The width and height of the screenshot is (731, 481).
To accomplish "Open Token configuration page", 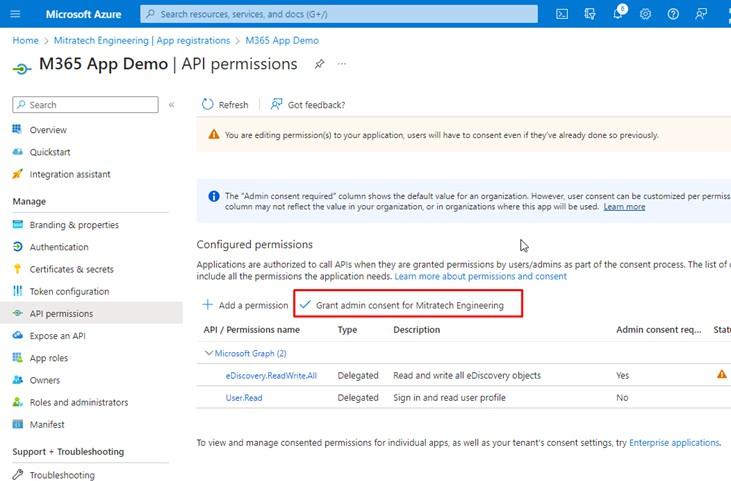I will point(69,291).
